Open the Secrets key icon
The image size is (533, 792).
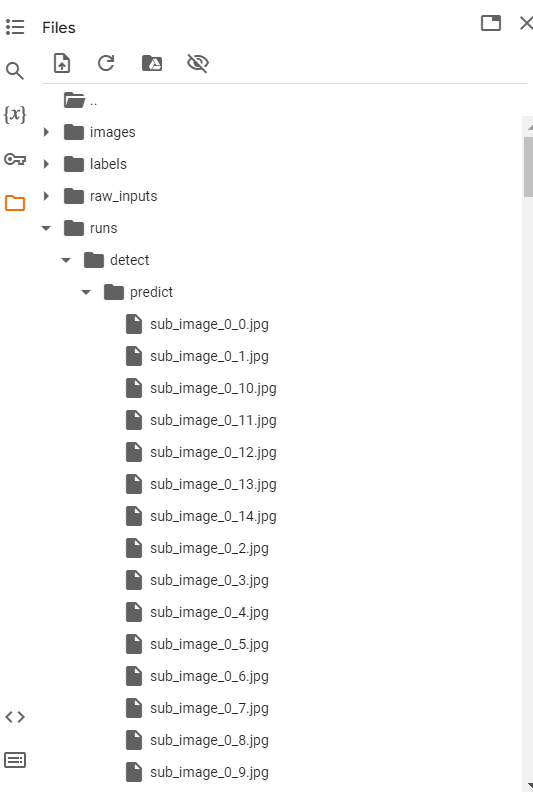tap(15, 160)
